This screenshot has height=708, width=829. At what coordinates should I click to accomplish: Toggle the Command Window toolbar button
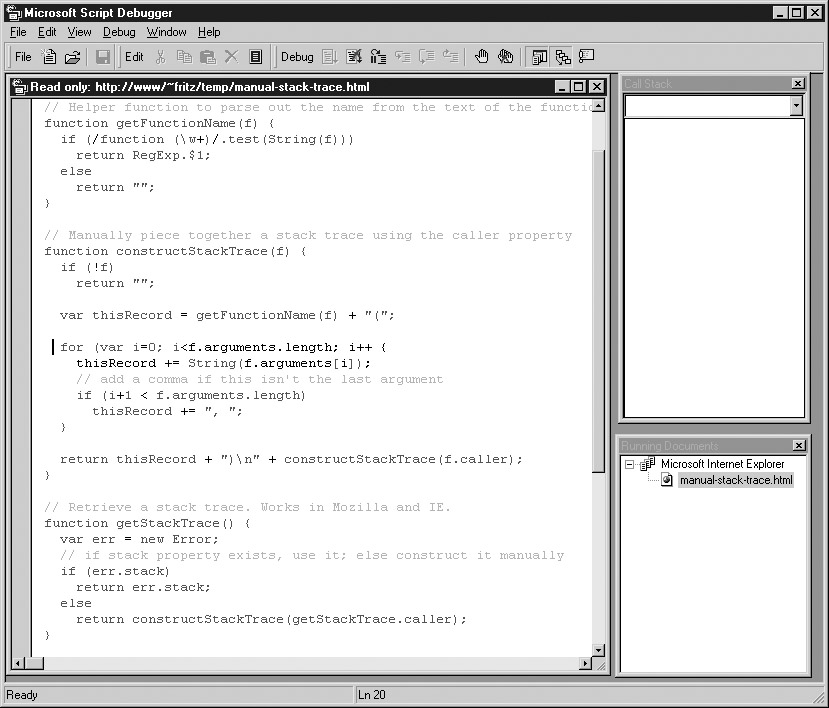click(x=587, y=57)
